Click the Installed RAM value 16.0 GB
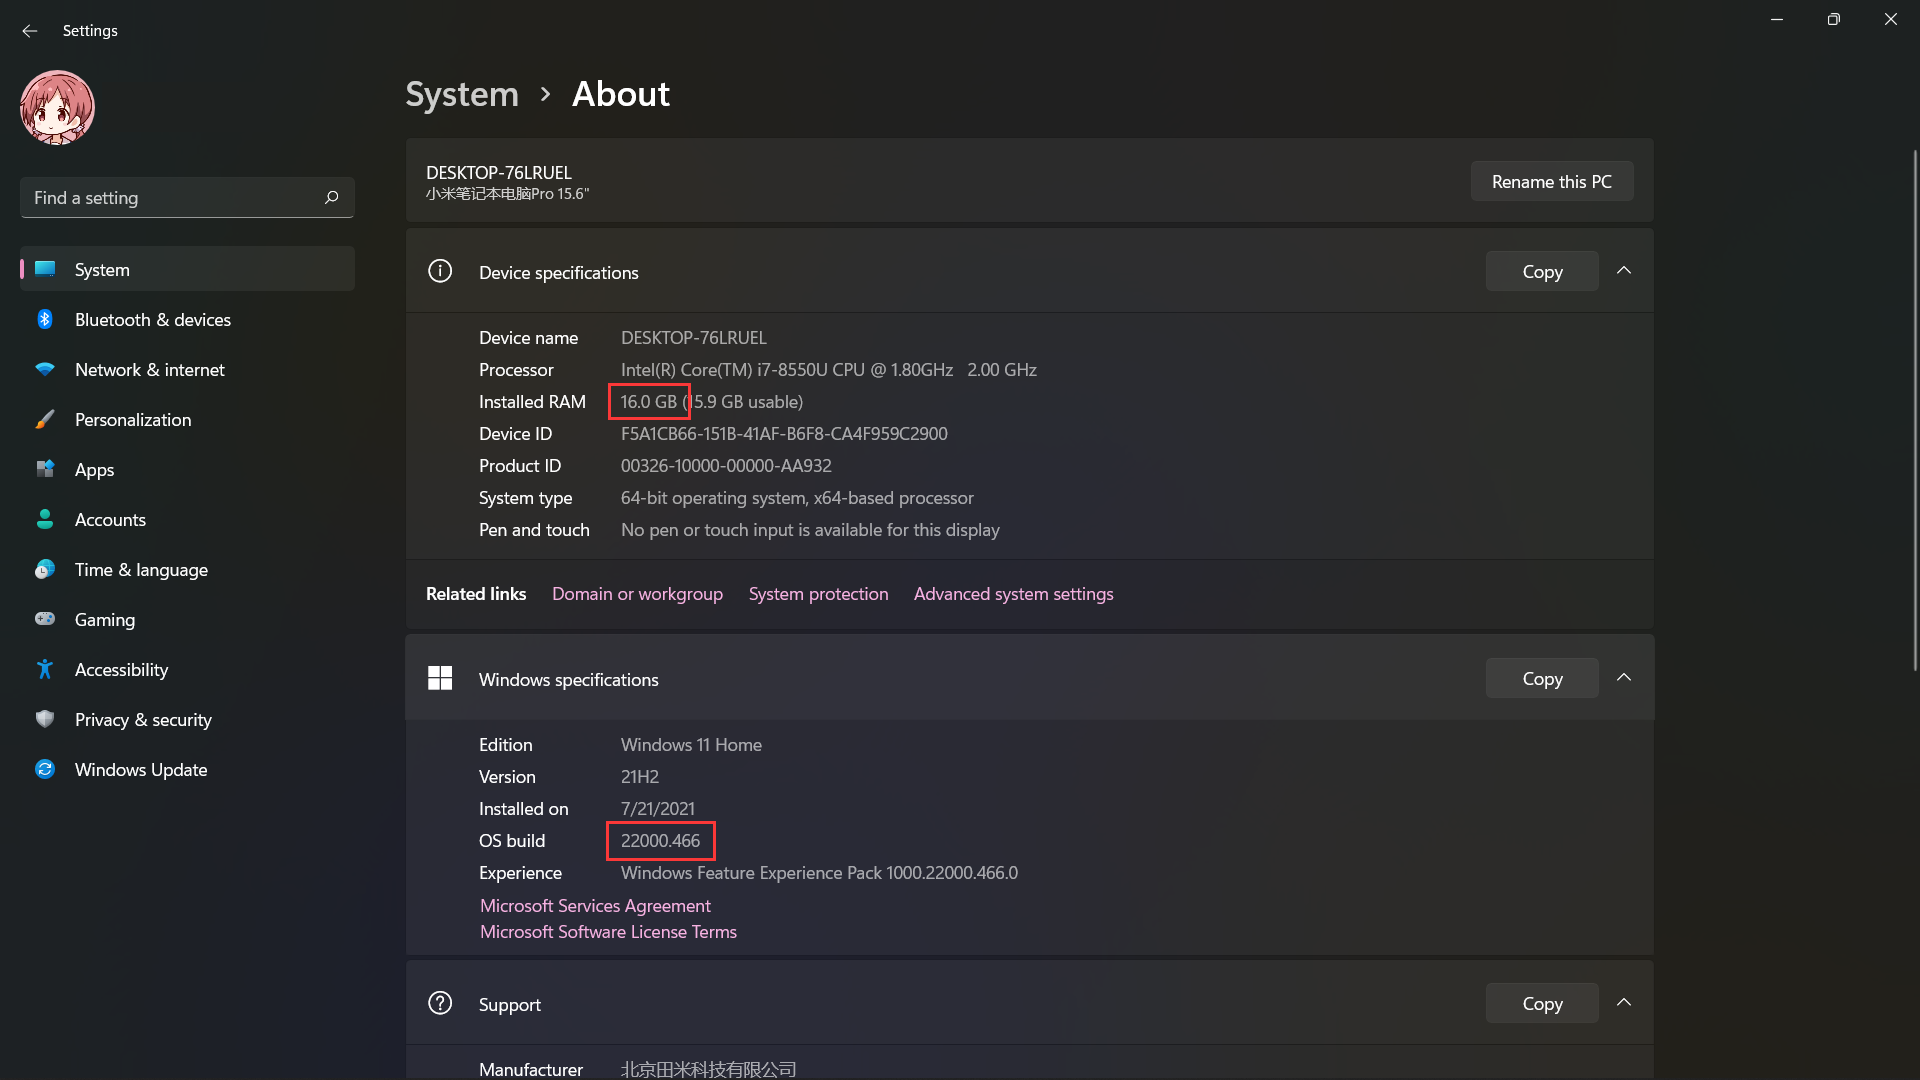The height and width of the screenshot is (1080, 1920). (649, 402)
